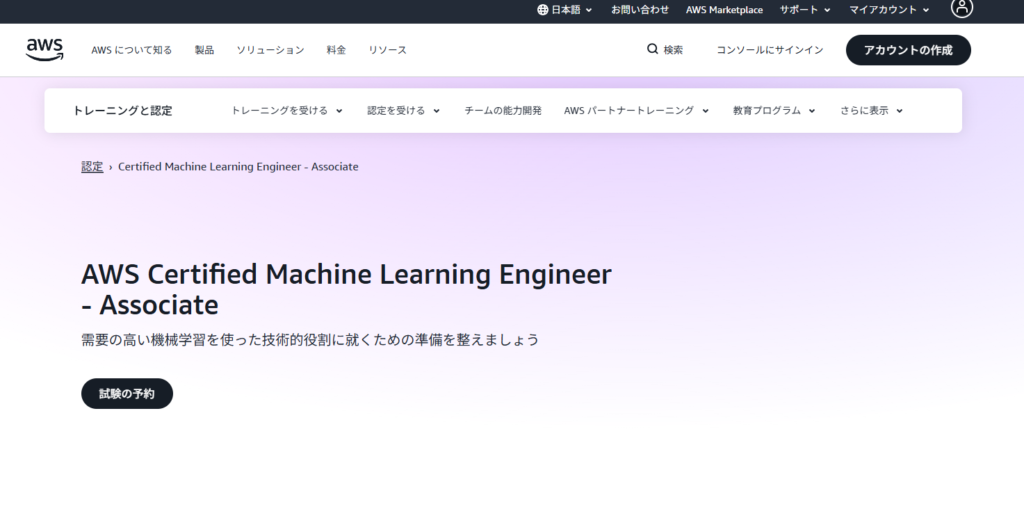Screen dimensions: 1024x516
Task: Click the 試験の予約 button
Action: [127, 394]
